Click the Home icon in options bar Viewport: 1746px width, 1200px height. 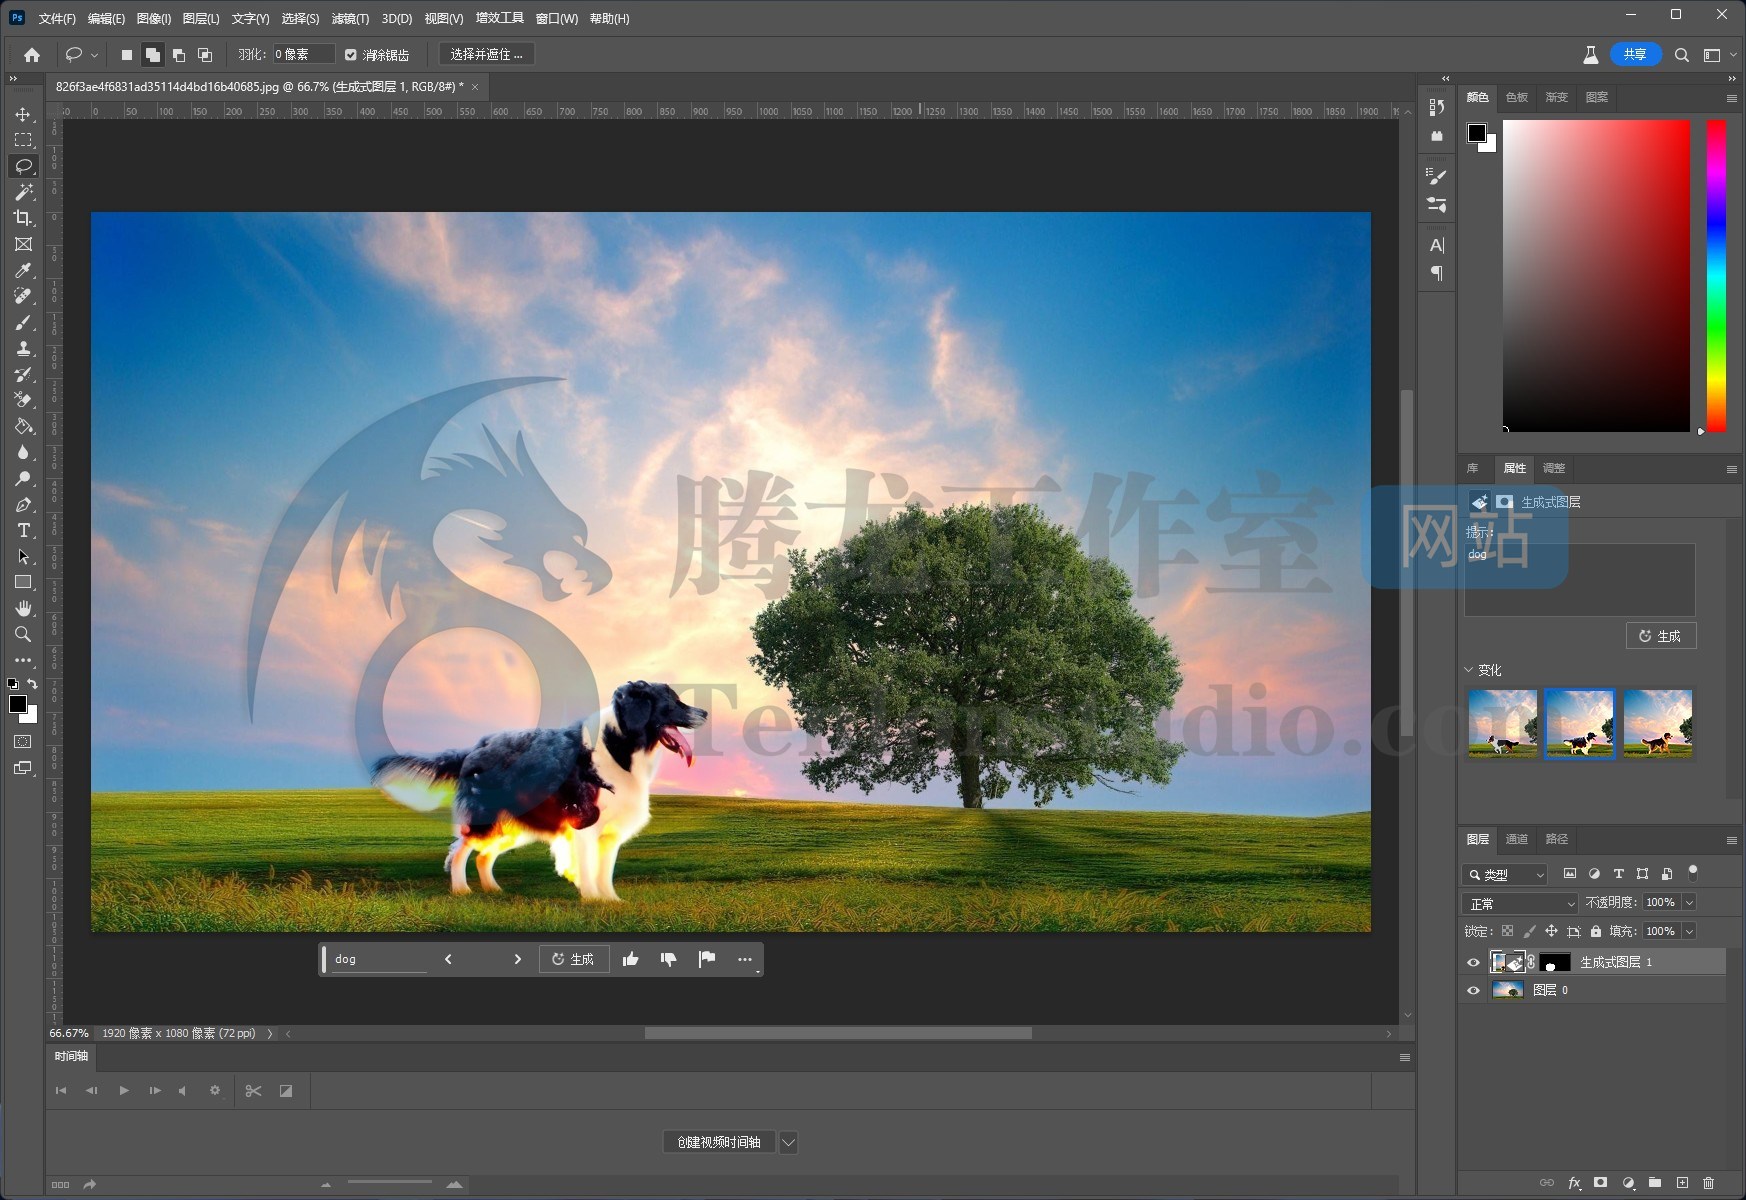click(x=32, y=55)
